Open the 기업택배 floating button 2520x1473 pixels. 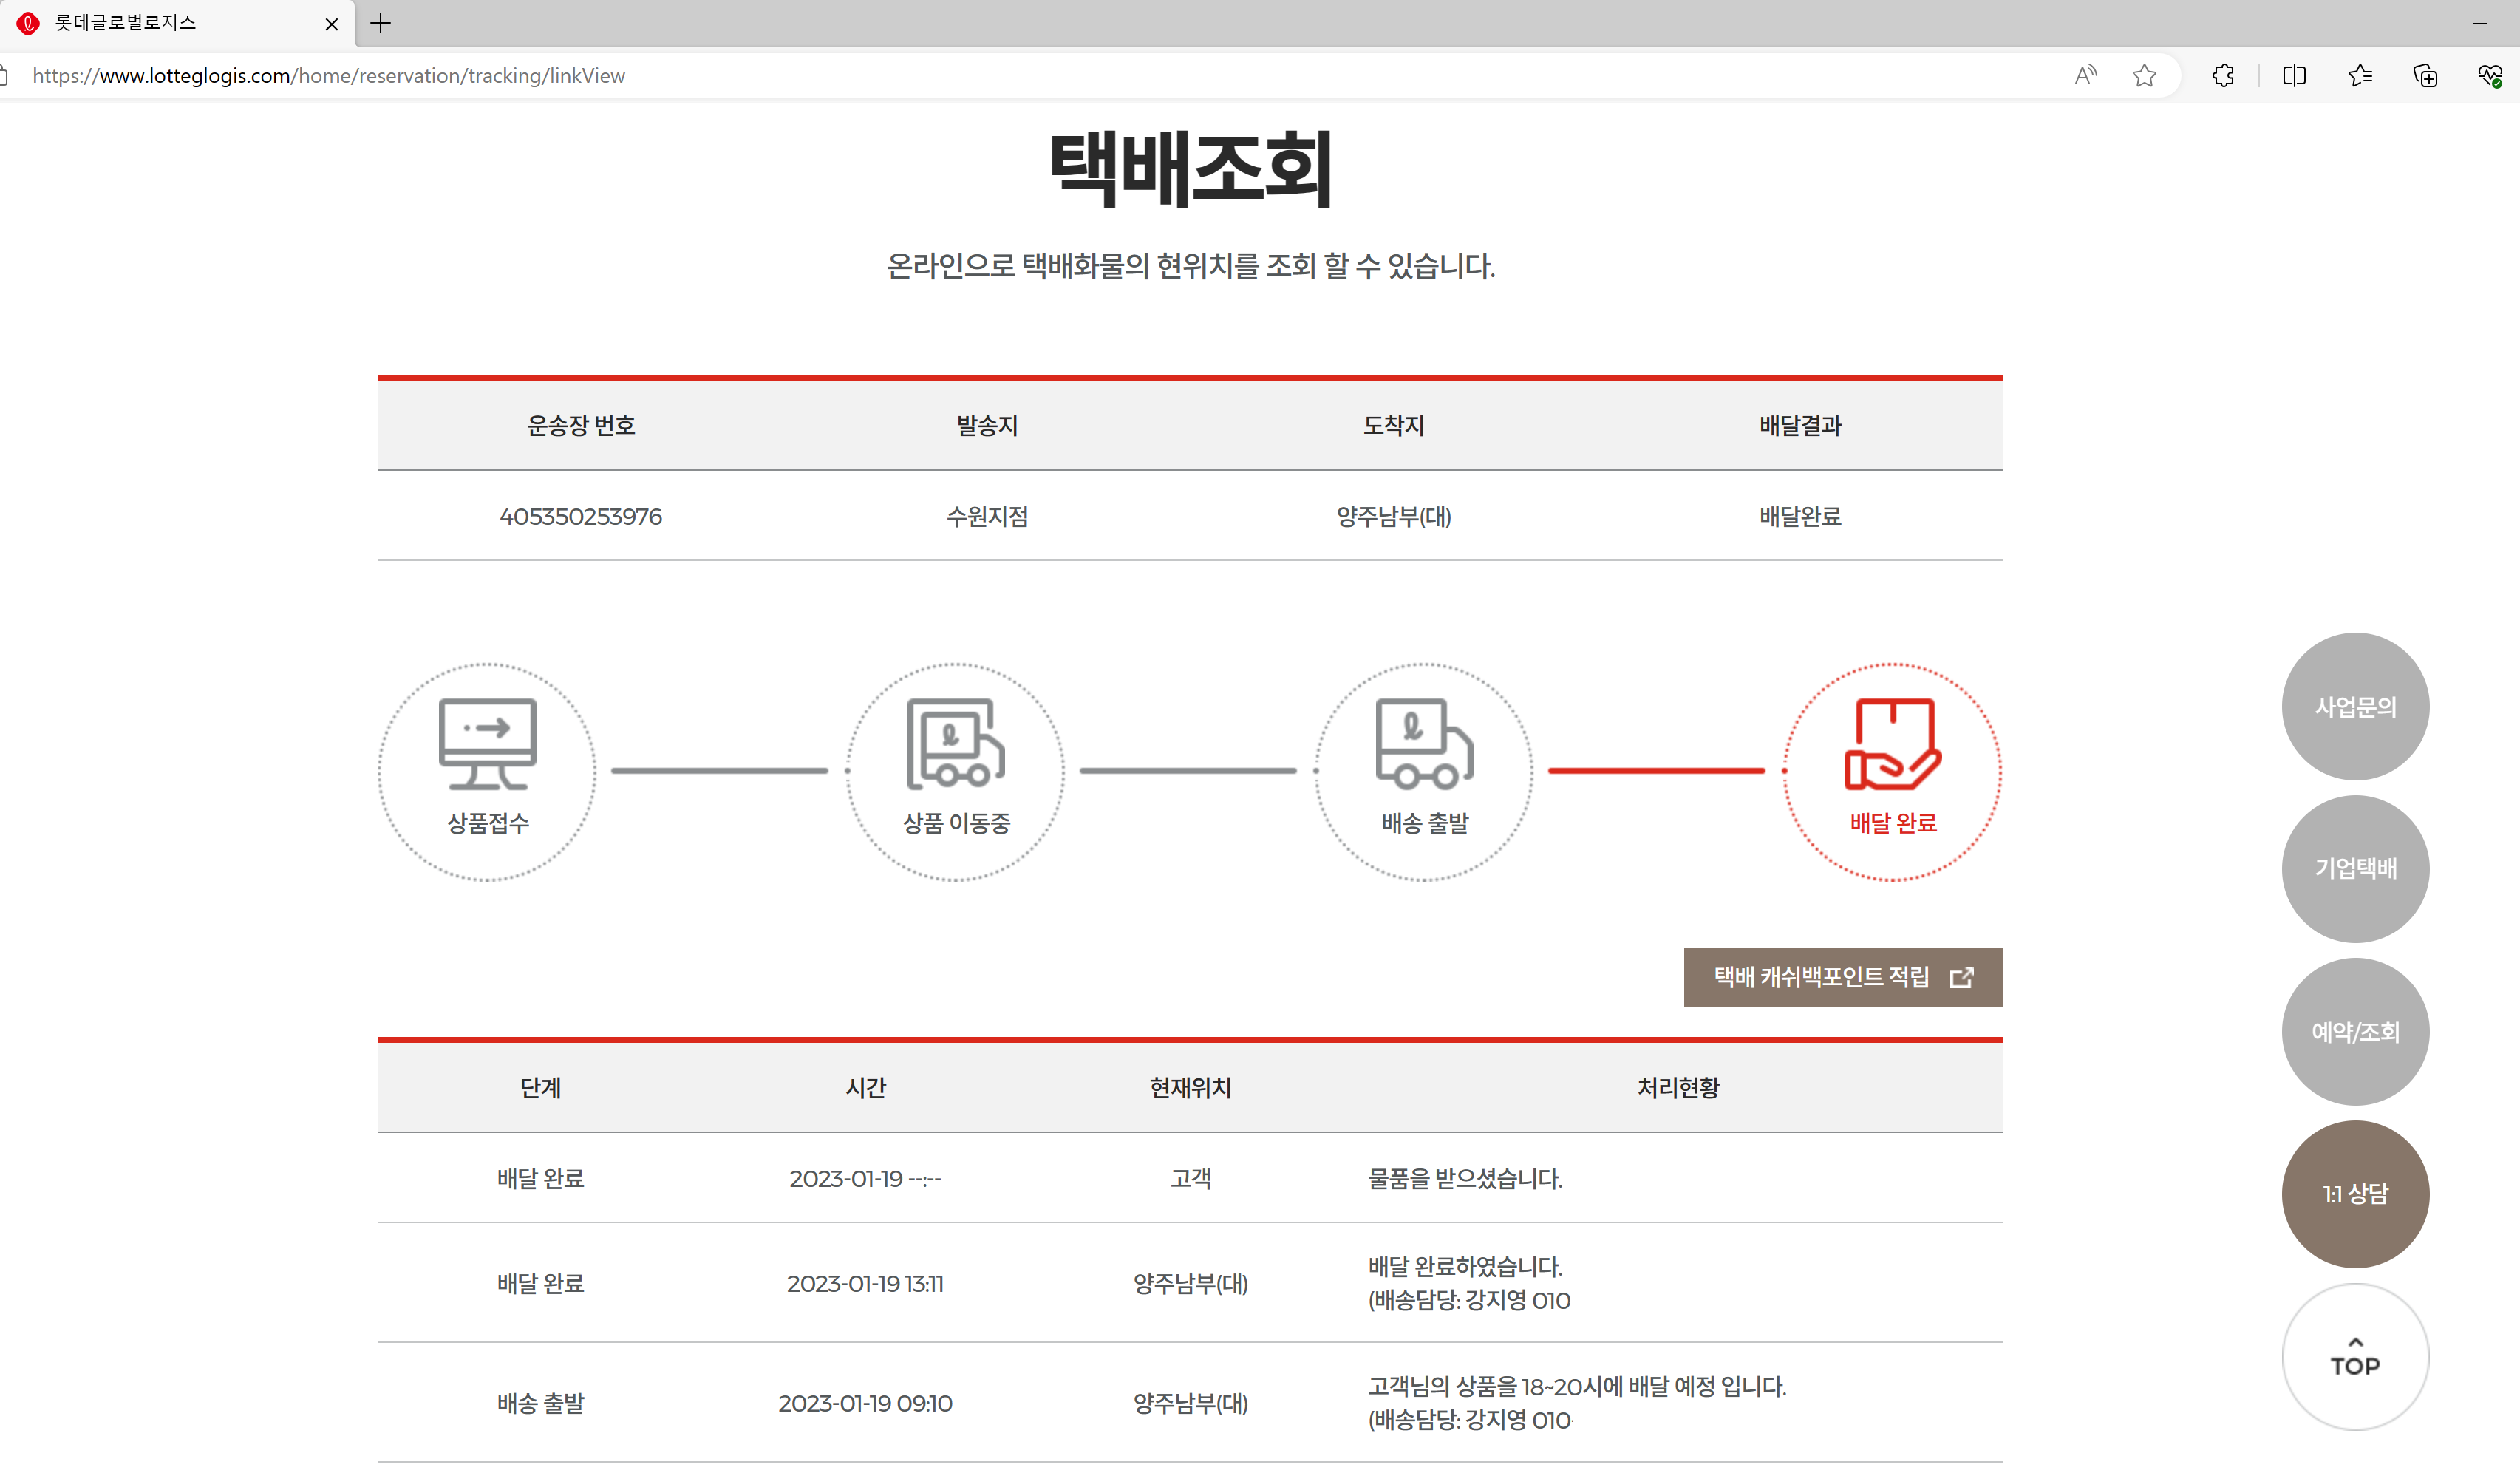tap(2355, 869)
